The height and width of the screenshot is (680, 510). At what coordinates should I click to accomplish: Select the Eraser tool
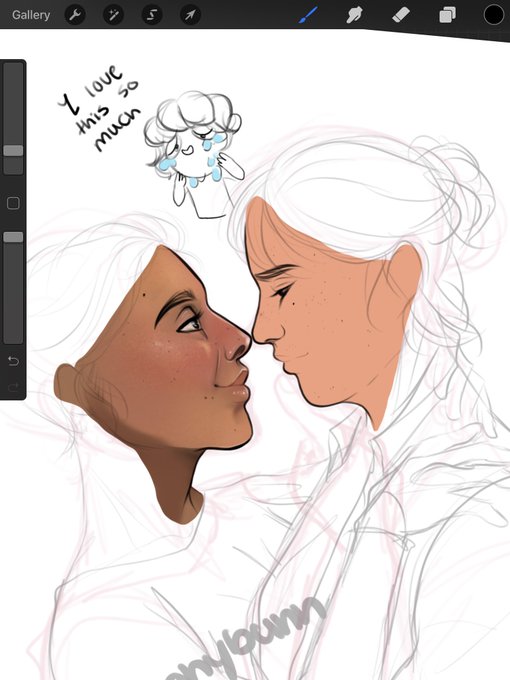tap(401, 15)
